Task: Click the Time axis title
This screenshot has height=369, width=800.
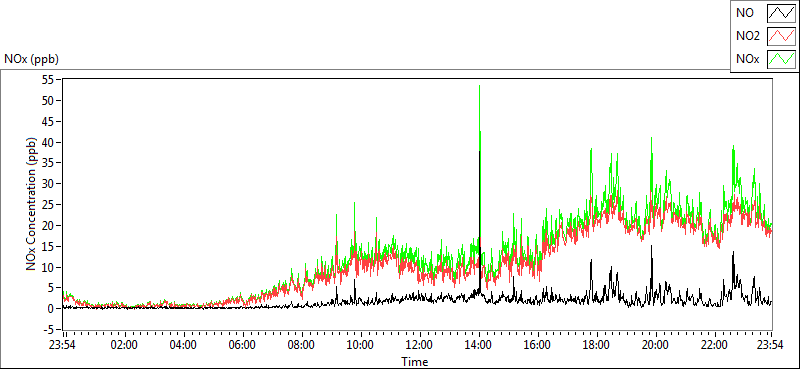Action: 414,362
